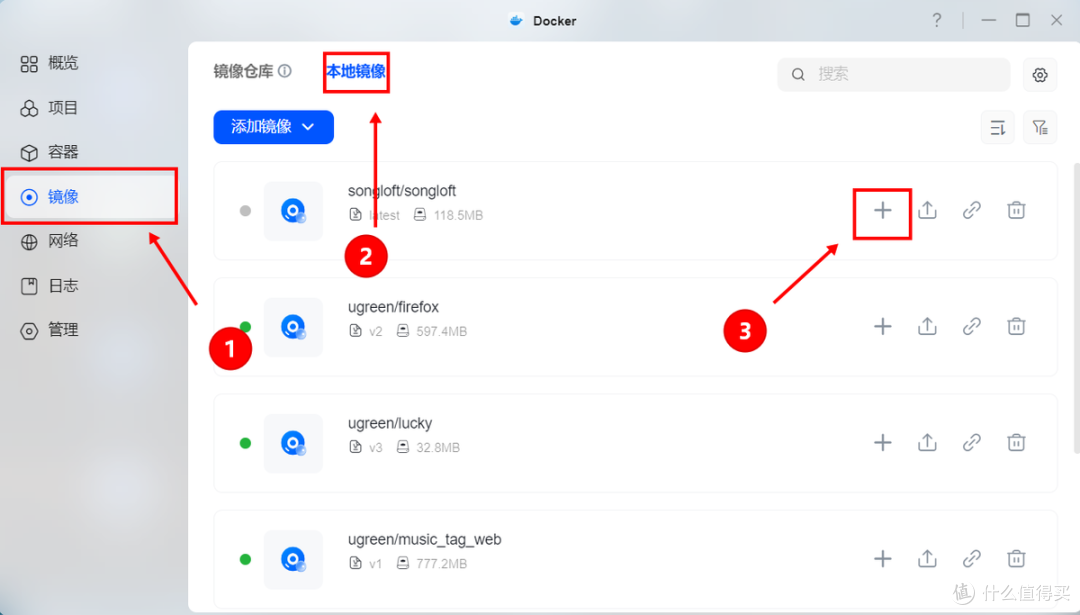Open the 概览 overview section

click(x=50, y=63)
